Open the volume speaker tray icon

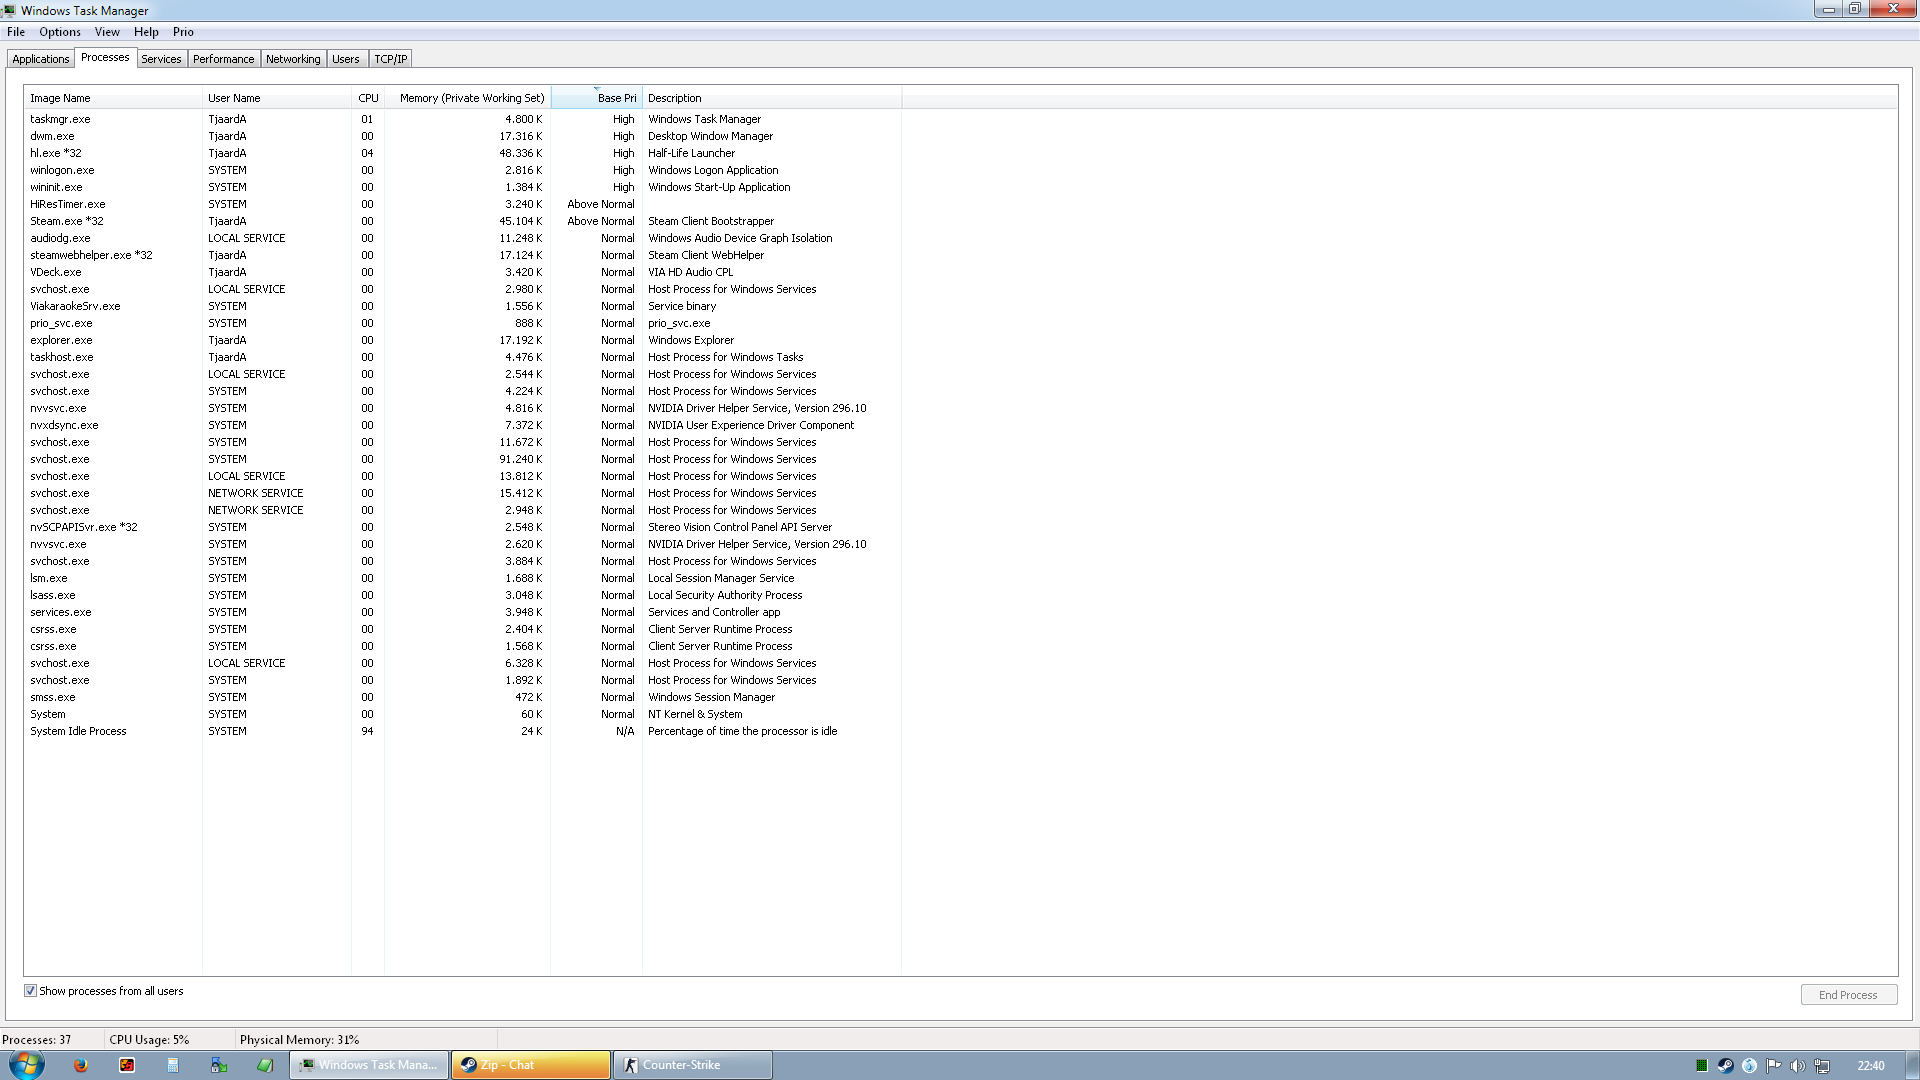pyautogui.click(x=1797, y=1065)
